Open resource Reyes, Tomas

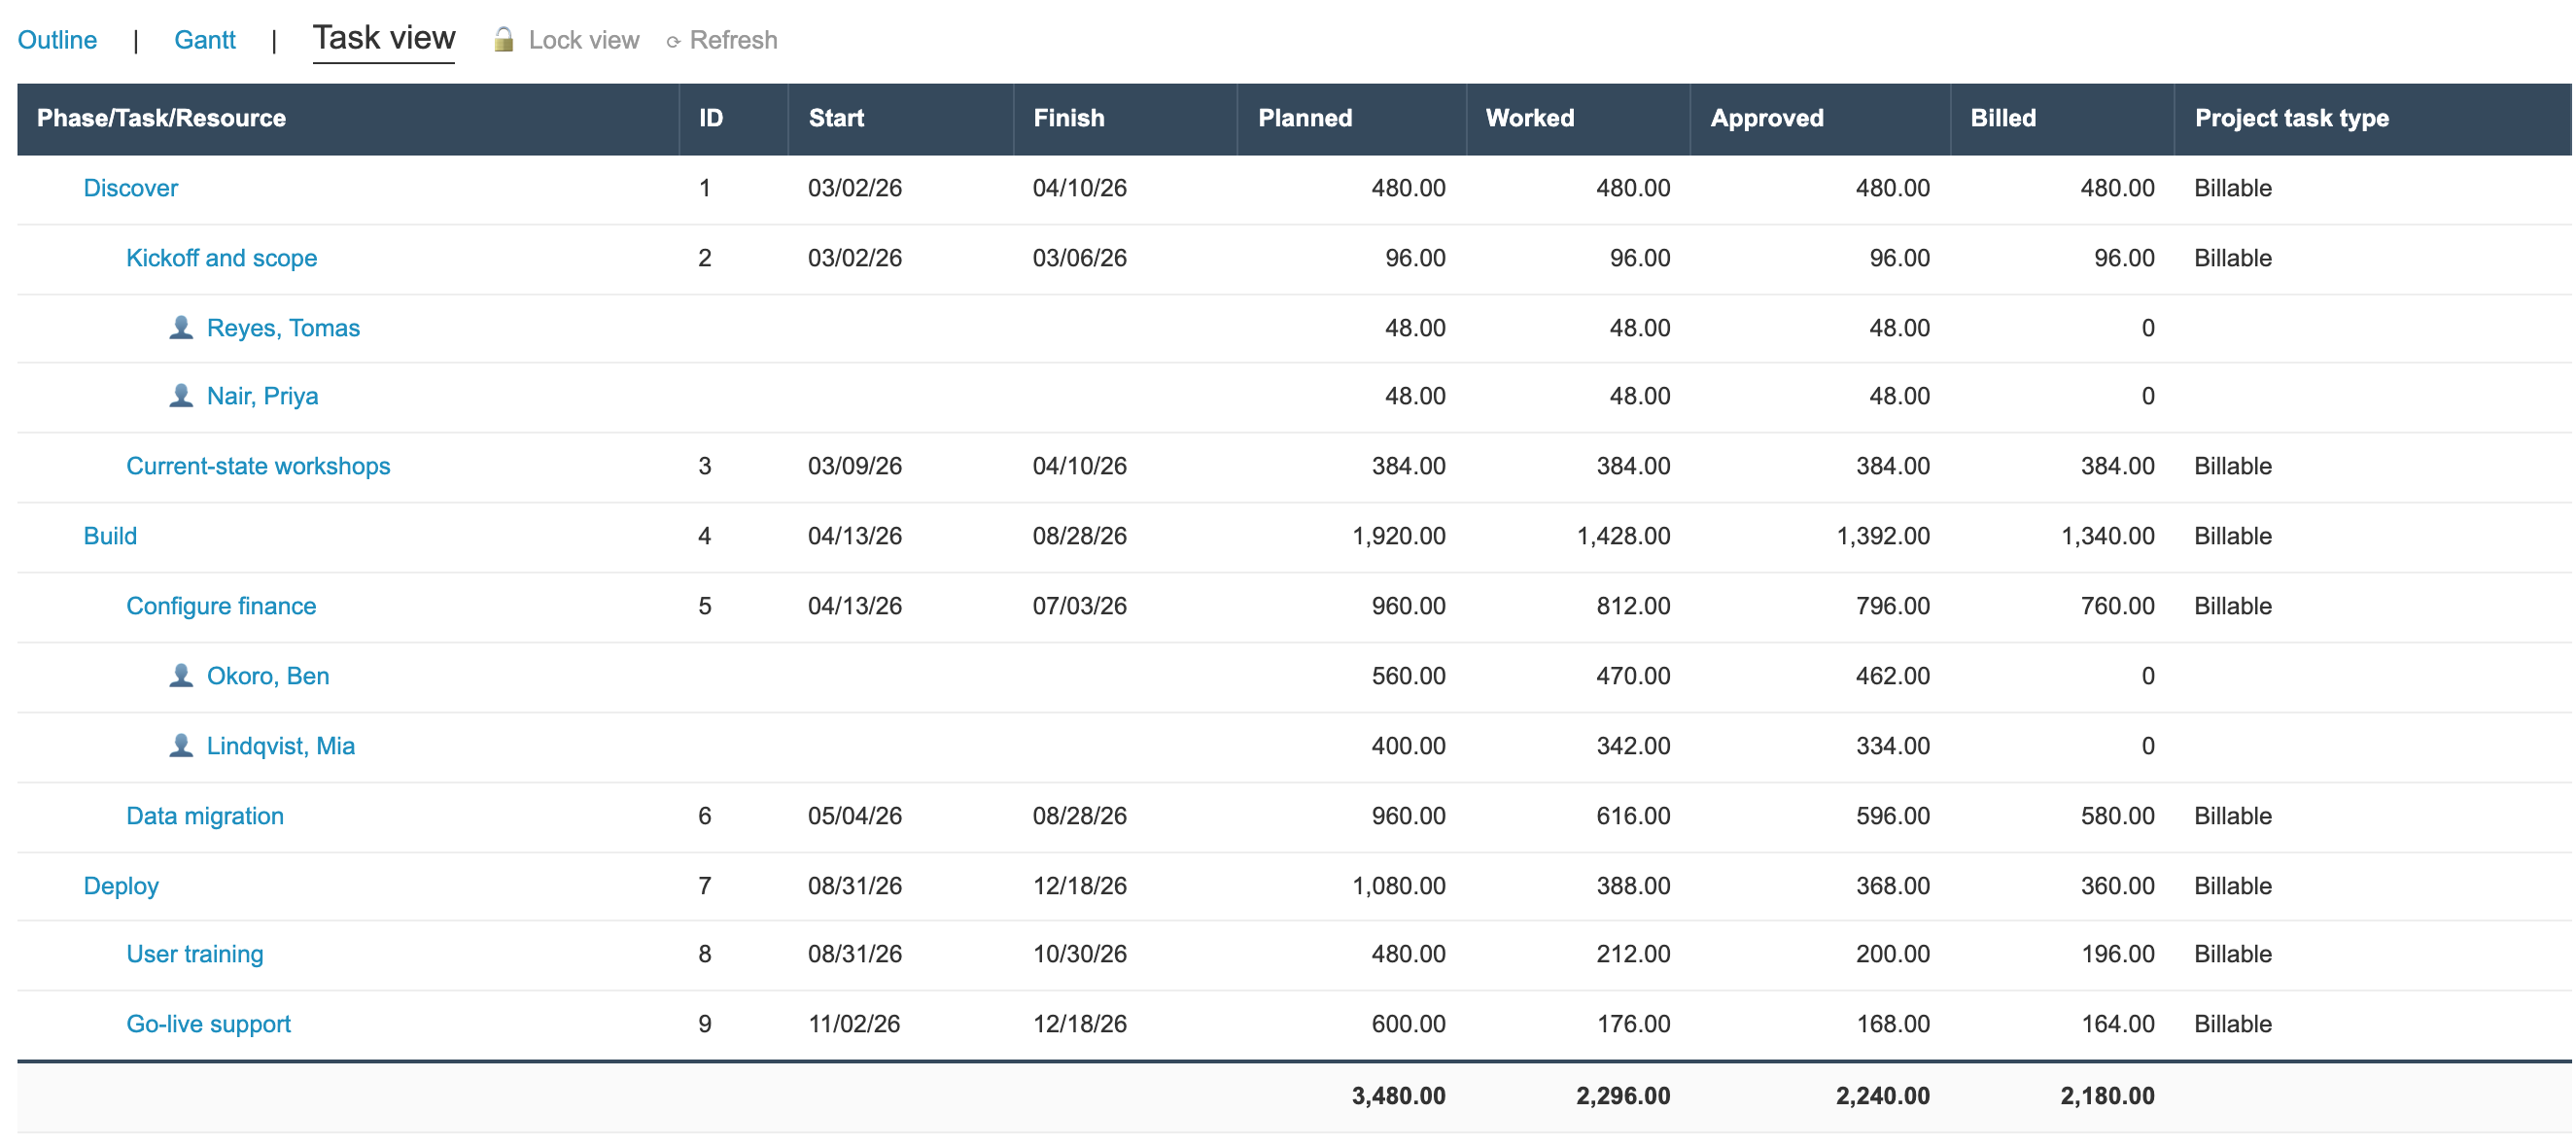pyautogui.click(x=283, y=328)
